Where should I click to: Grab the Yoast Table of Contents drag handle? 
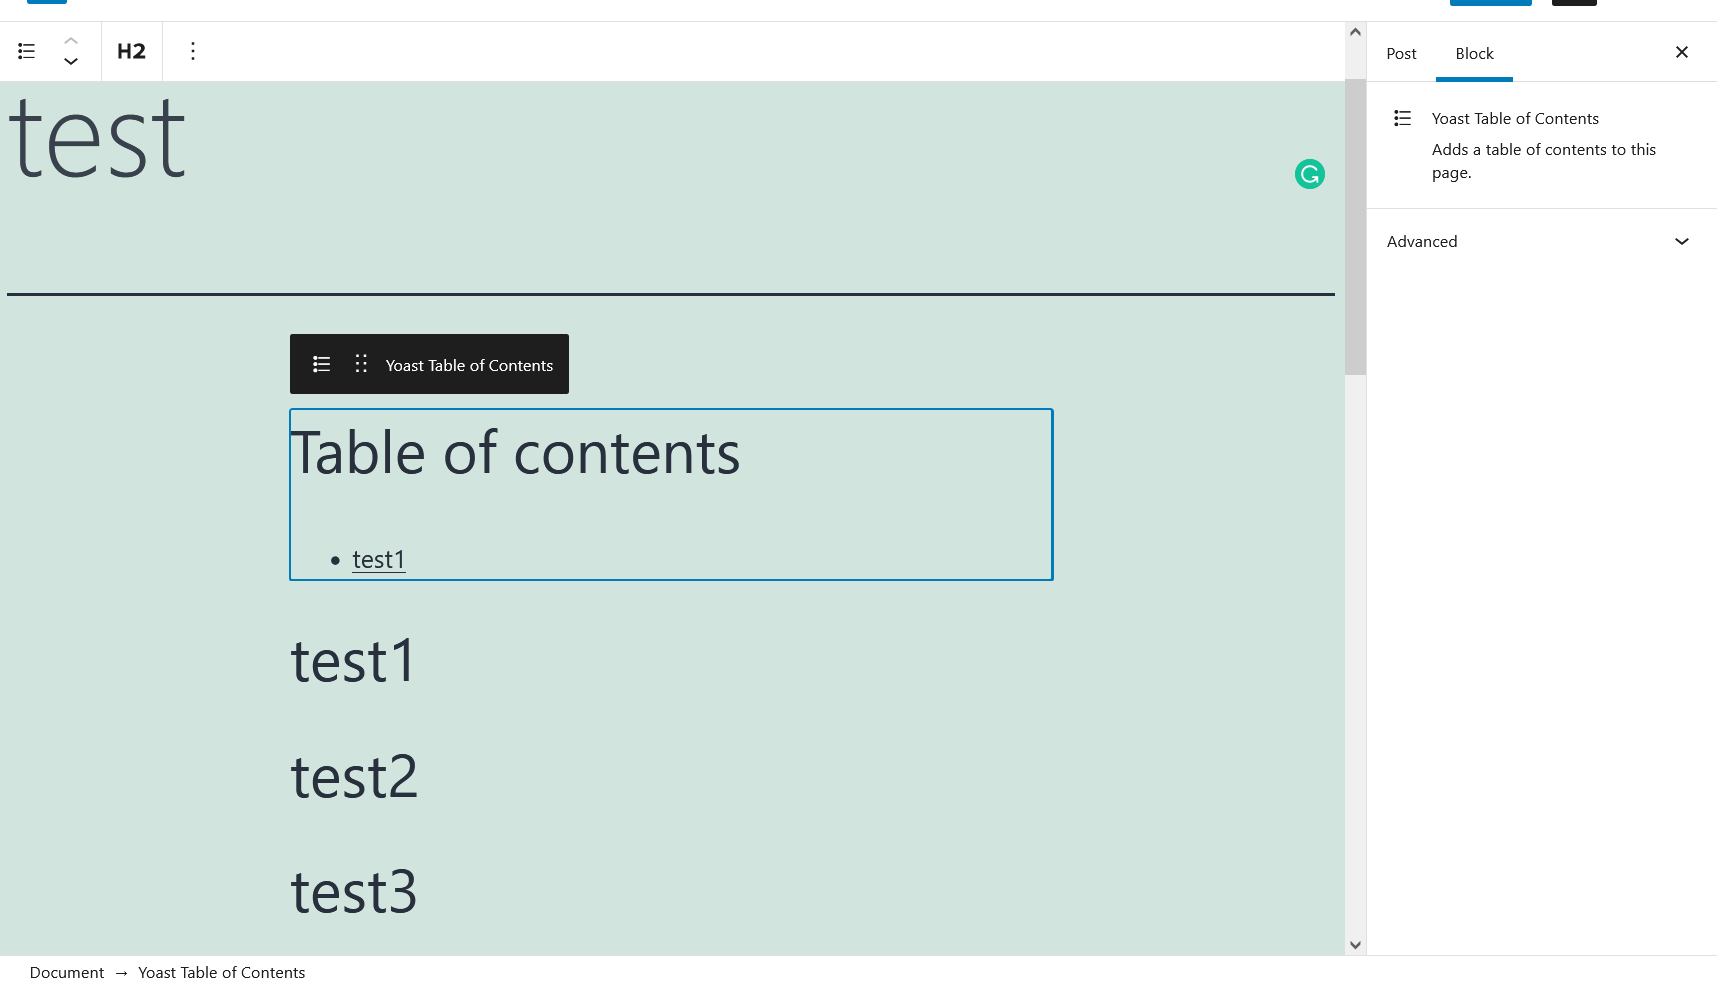(x=361, y=364)
